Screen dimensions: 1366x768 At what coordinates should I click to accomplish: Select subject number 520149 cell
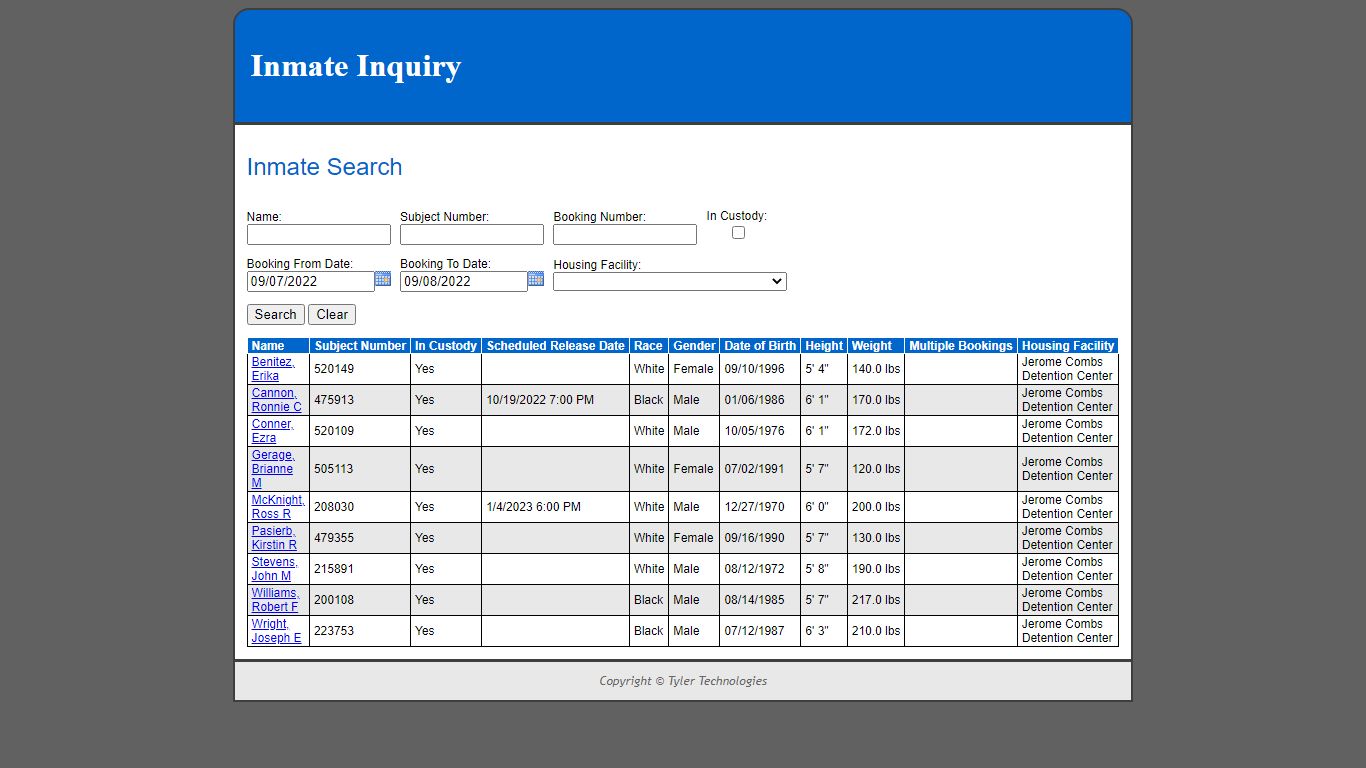point(360,369)
